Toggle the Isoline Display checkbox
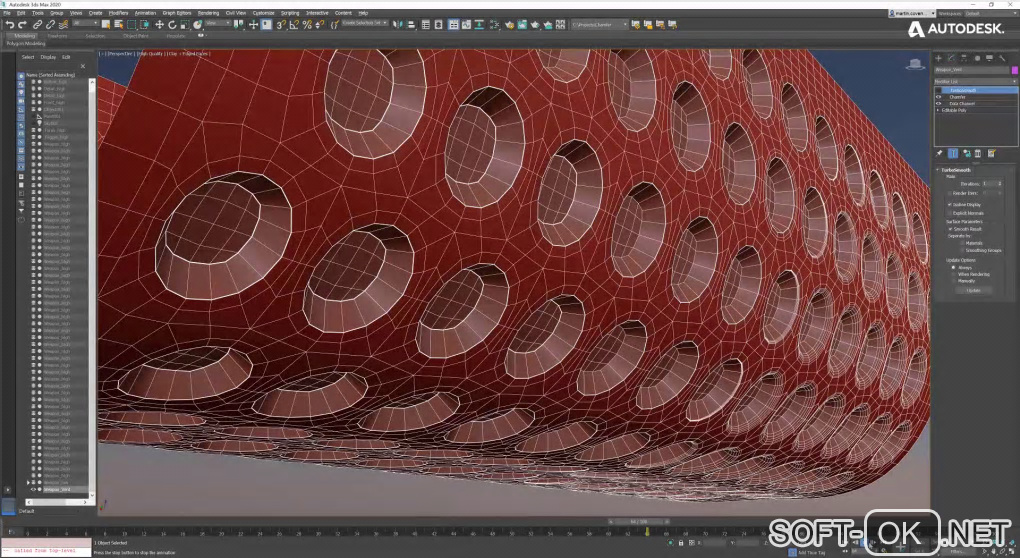1020x558 pixels. [950, 204]
